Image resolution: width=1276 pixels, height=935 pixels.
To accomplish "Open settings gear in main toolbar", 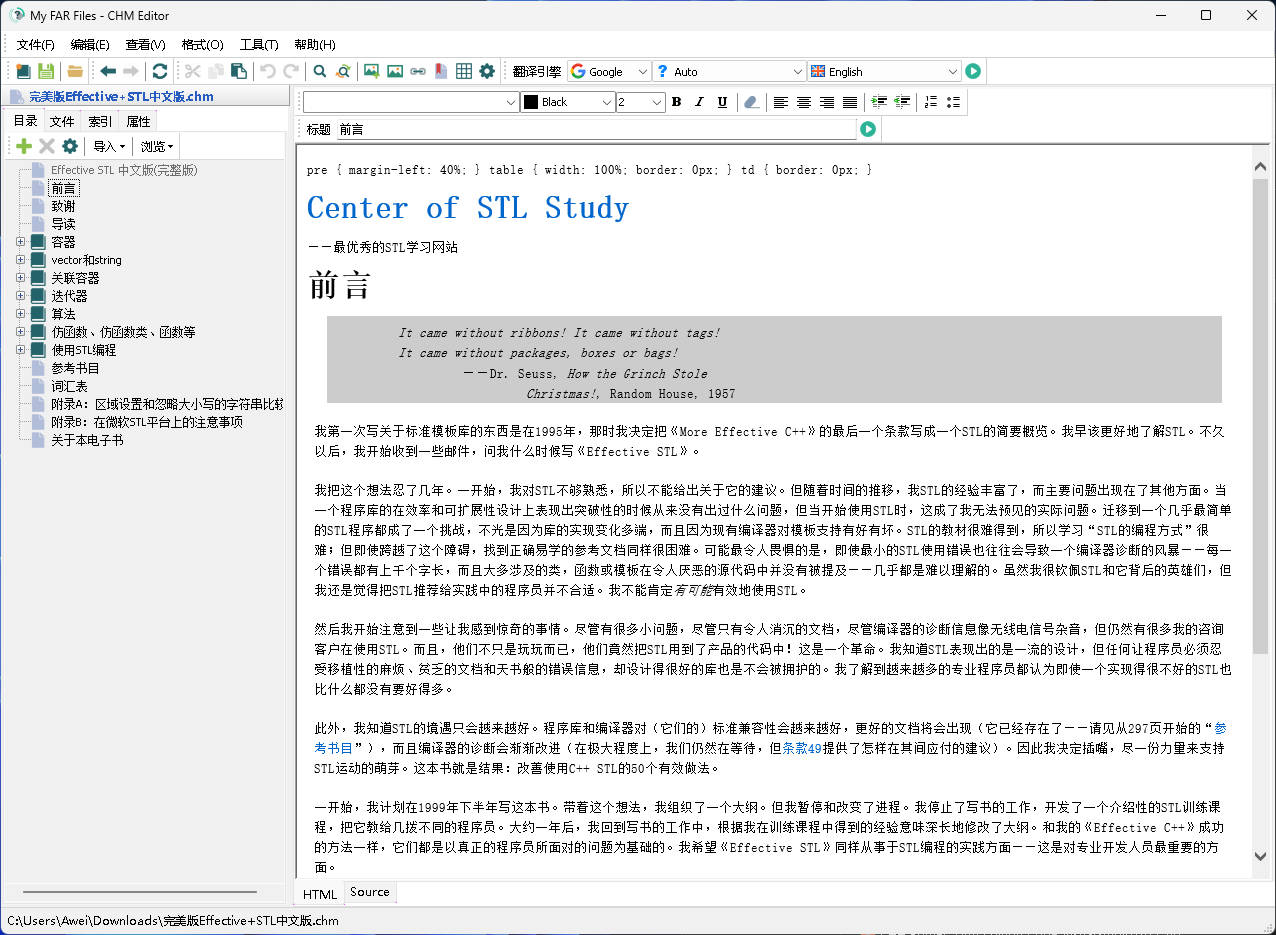I will click(x=487, y=71).
